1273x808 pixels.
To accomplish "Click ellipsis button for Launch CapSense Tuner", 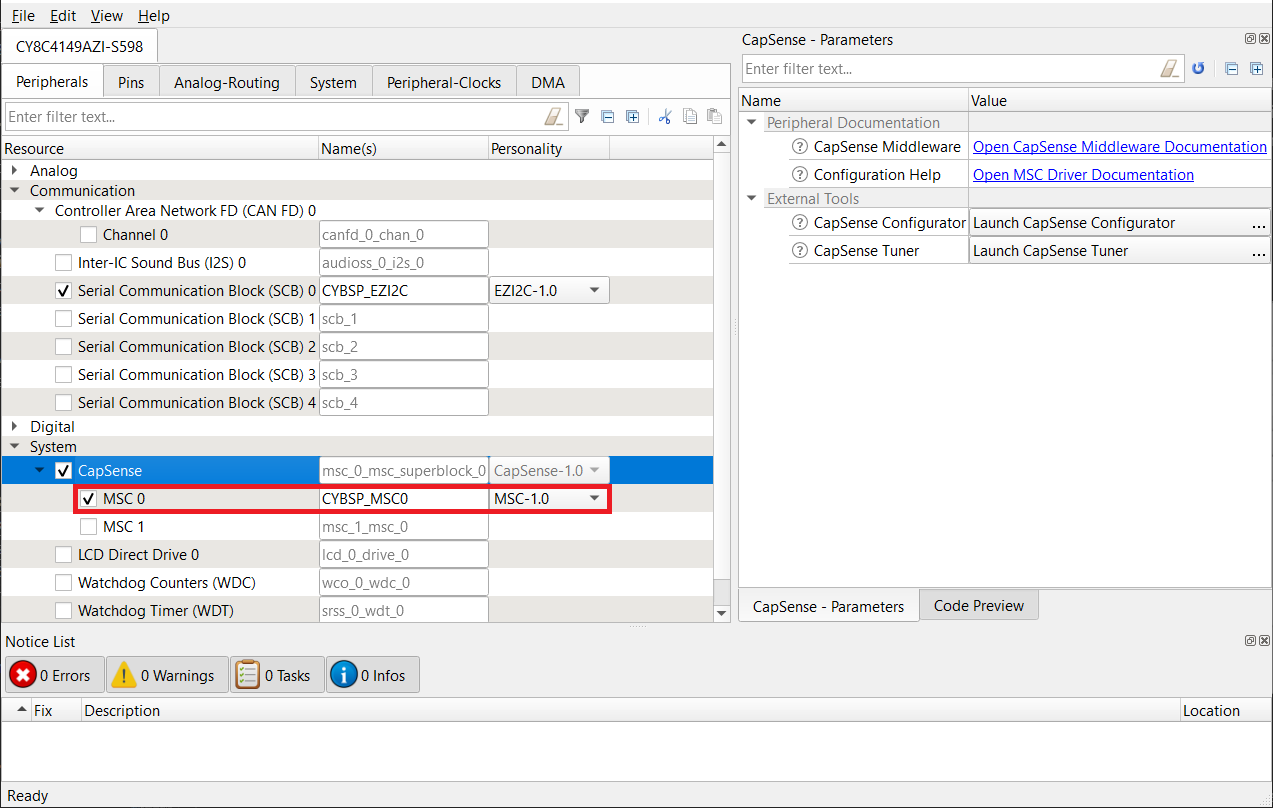I will (1258, 251).
